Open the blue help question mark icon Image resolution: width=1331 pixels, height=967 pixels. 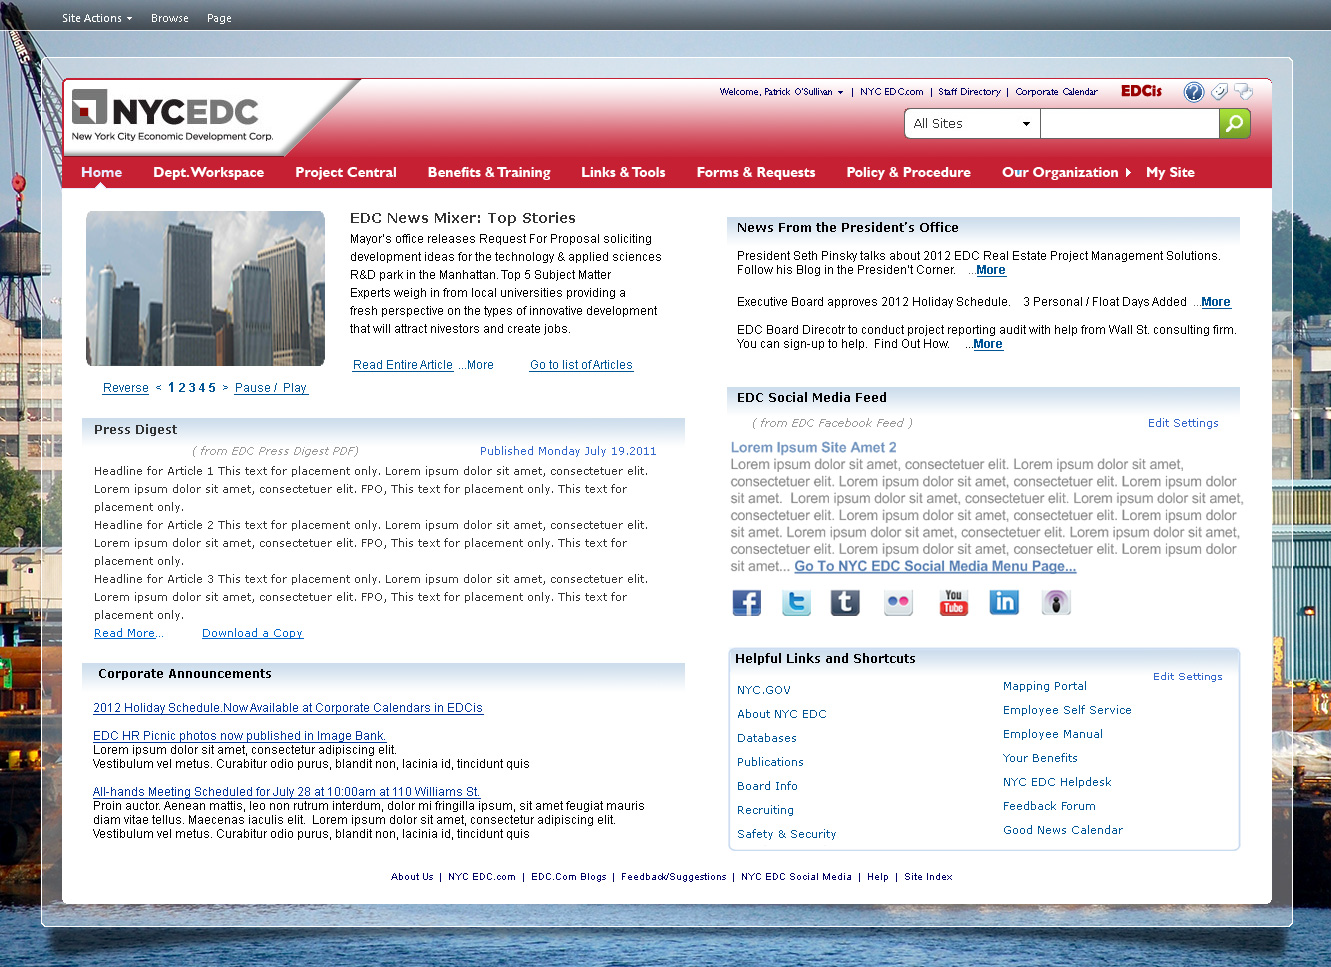click(x=1194, y=92)
